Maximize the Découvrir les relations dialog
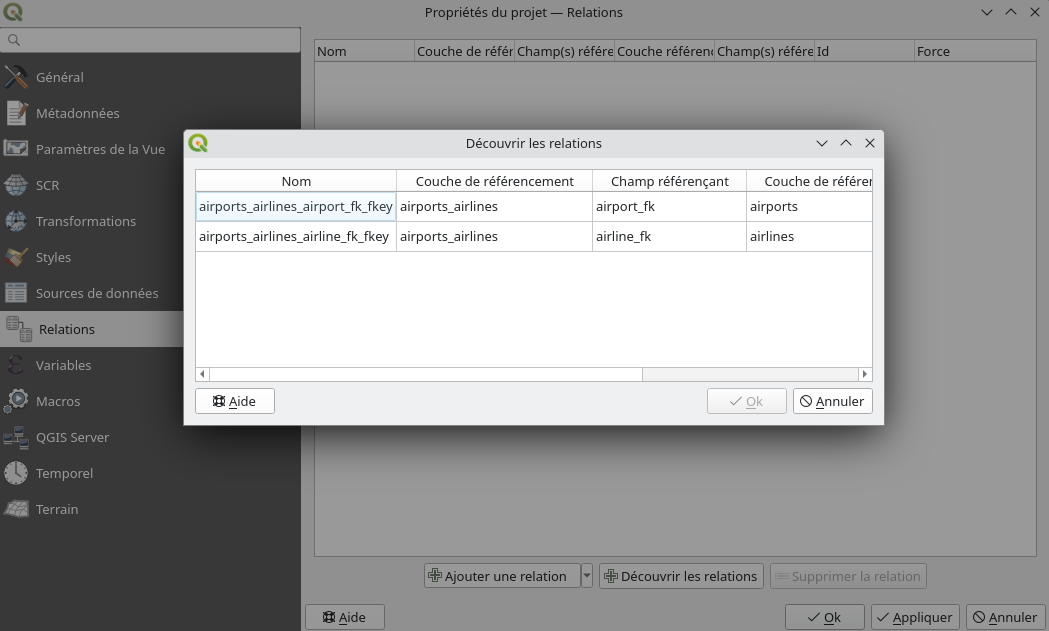 pyautogui.click(x=846, y=143)
